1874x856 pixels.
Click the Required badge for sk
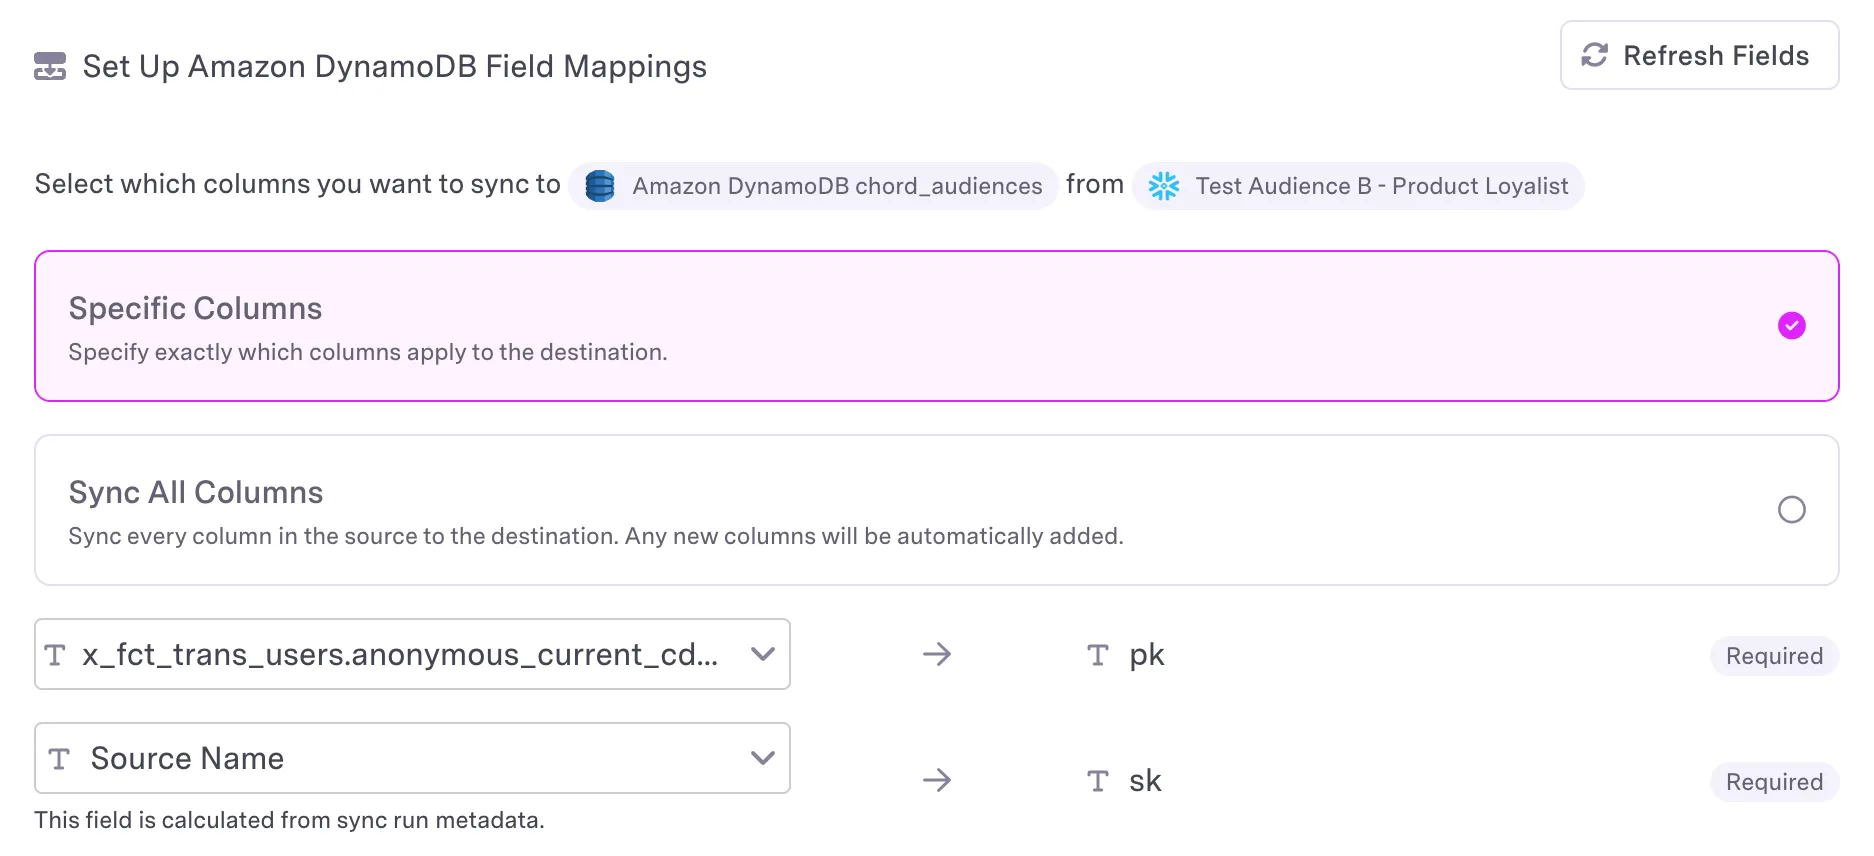(1775, 782)
